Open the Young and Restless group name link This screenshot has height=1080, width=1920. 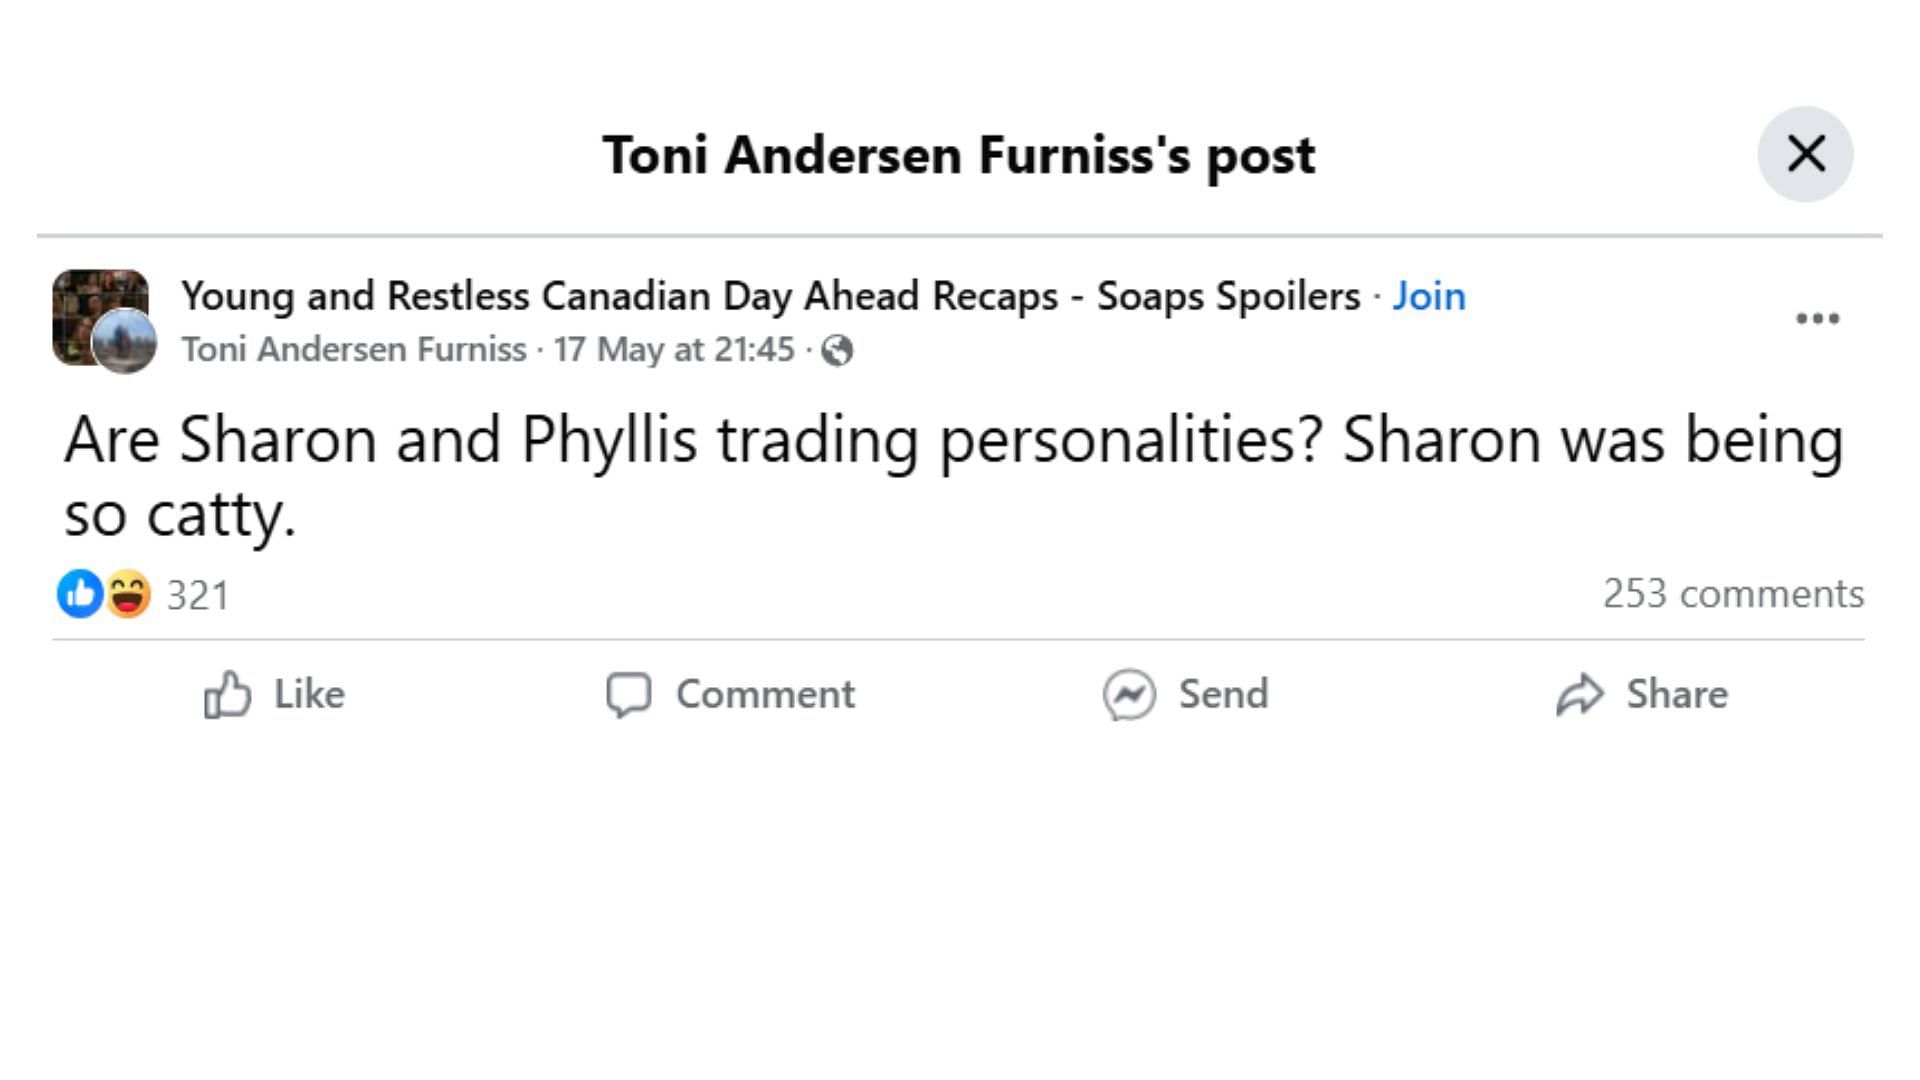(x=771, y=296)
